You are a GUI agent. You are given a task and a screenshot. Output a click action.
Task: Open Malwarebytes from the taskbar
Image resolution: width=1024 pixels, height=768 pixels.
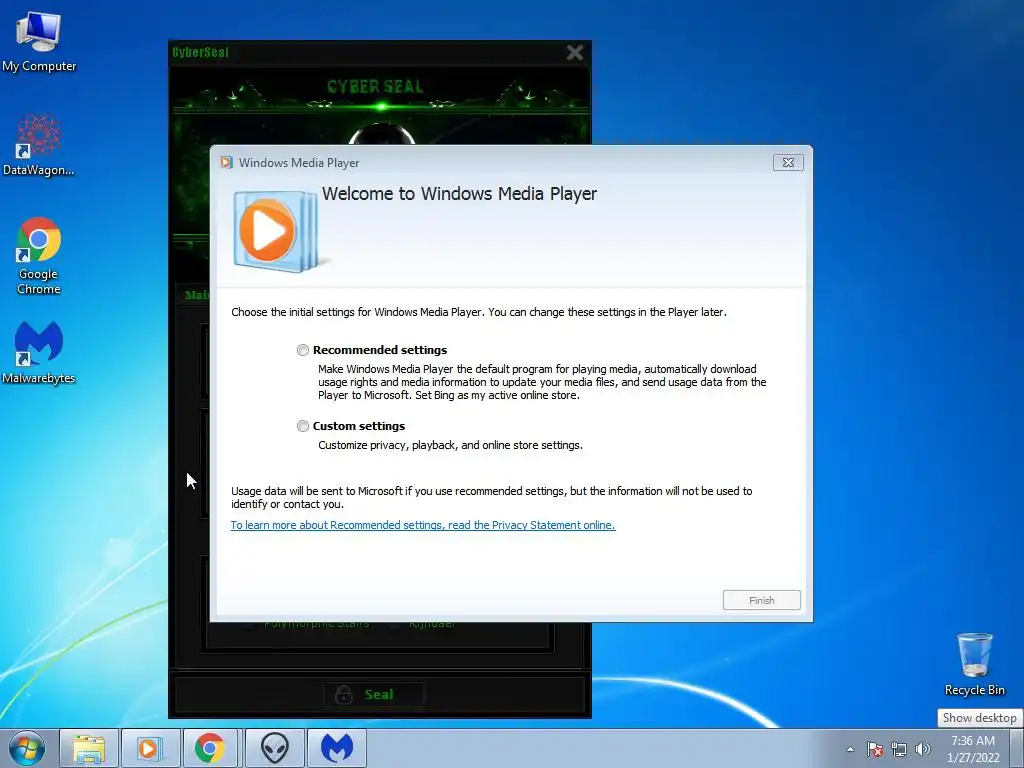tap(337, 748)
